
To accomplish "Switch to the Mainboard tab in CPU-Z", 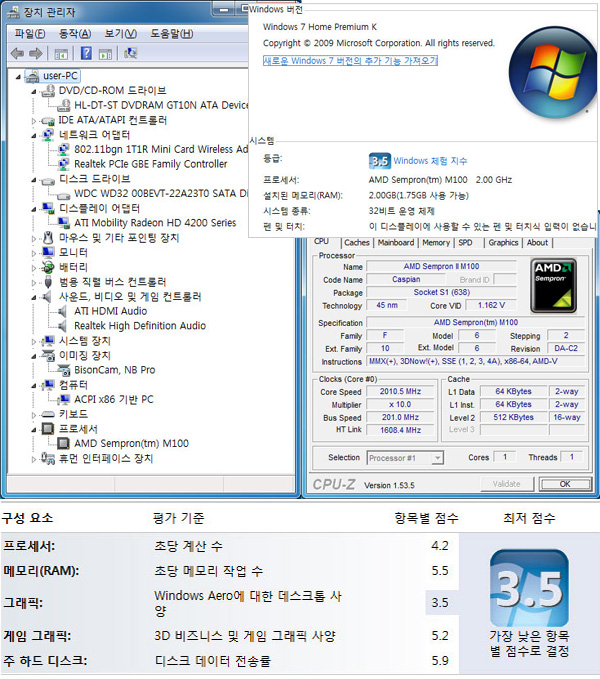I will click(x=396, y=243).
